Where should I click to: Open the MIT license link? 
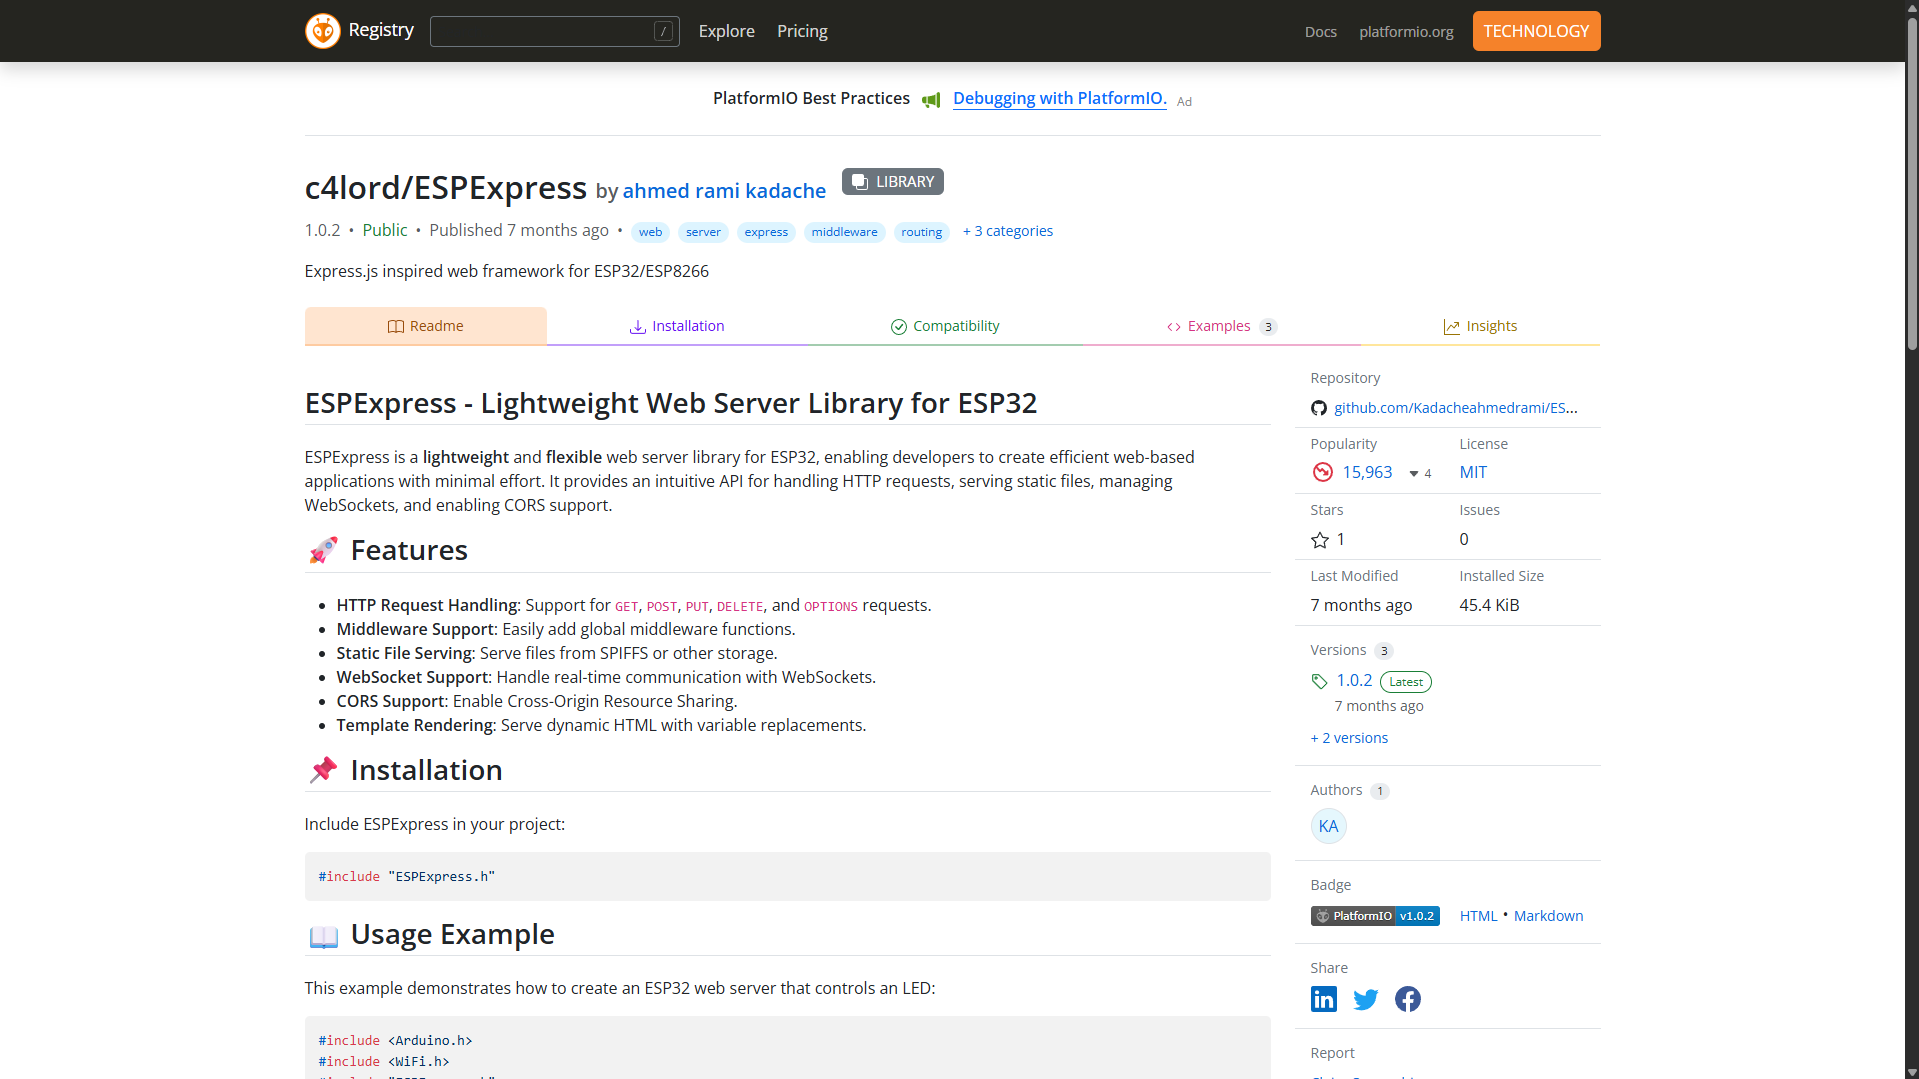(1472, 471)
